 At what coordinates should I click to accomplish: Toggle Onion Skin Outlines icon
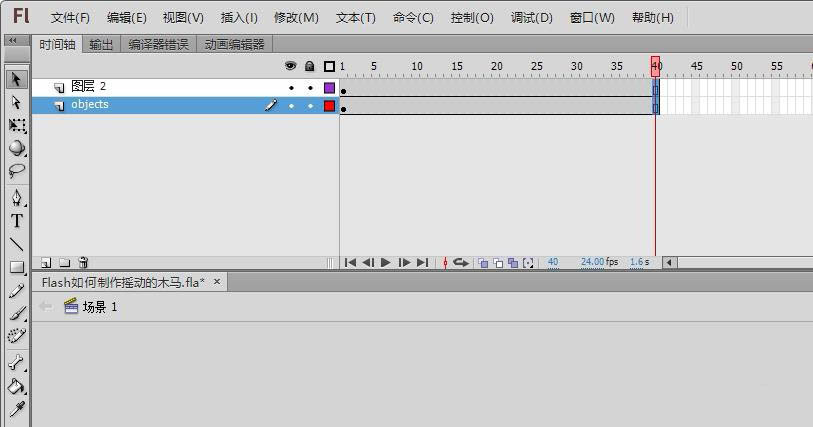(x=498, y=263)
